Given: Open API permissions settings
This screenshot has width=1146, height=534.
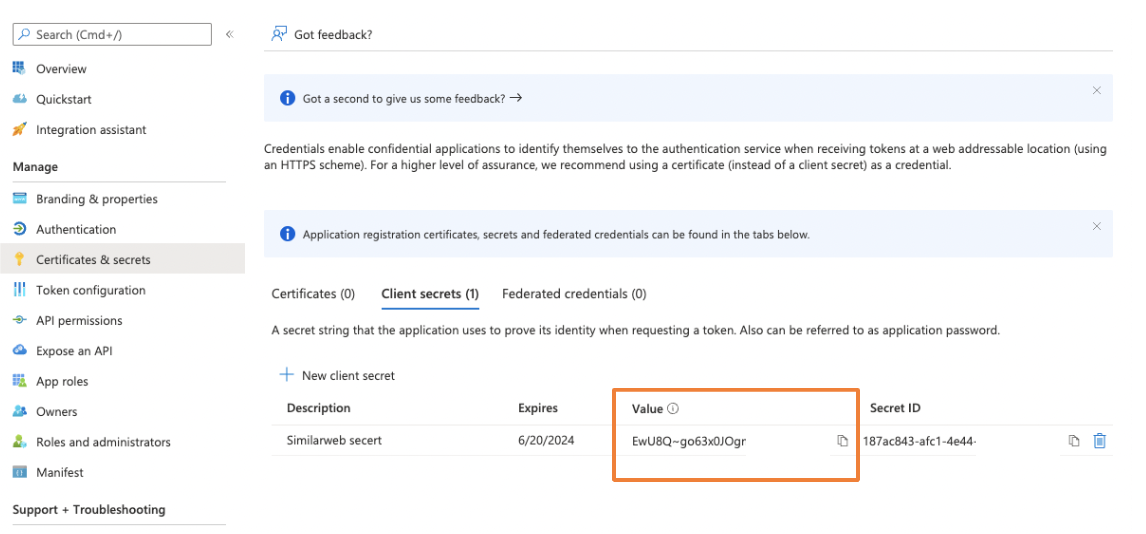Looking at the screenshot, I should tap(79, 321).
